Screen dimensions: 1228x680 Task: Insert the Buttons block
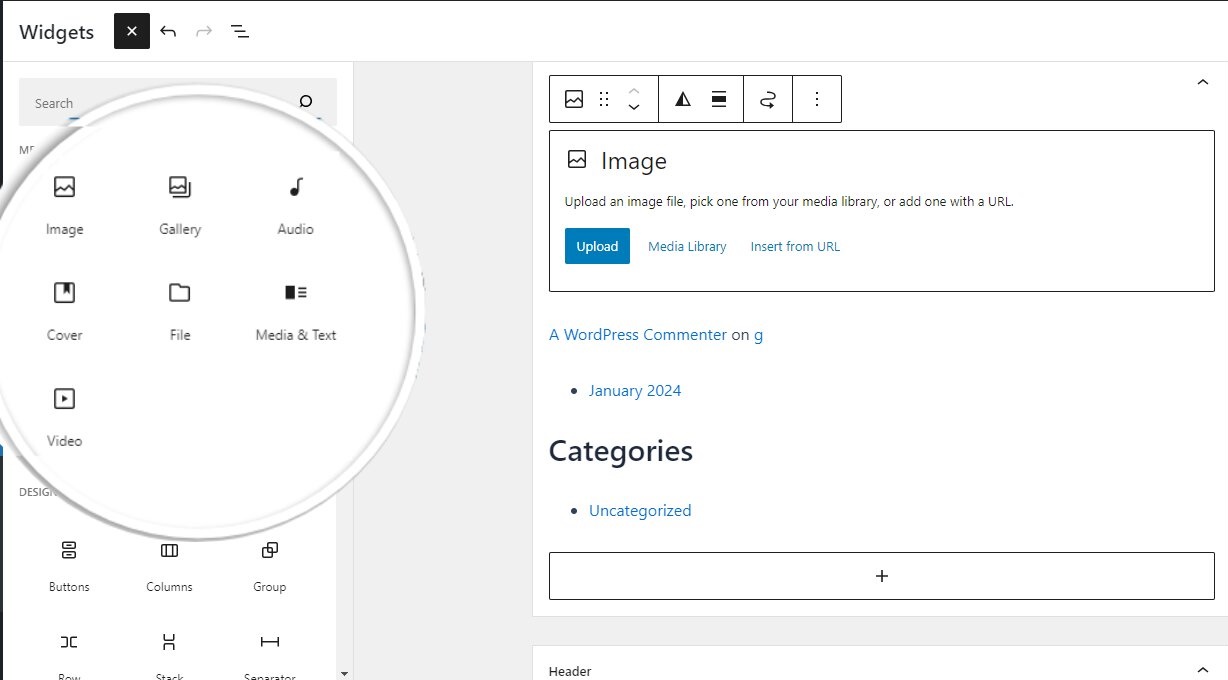click(69, 564)
